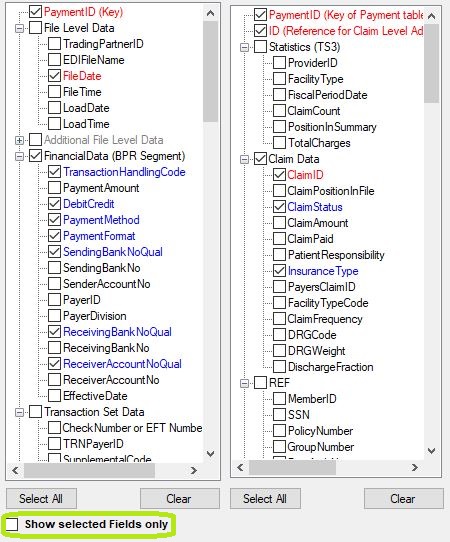
Task: Check the TradingPartnerID field
Action: coord(54,44)
